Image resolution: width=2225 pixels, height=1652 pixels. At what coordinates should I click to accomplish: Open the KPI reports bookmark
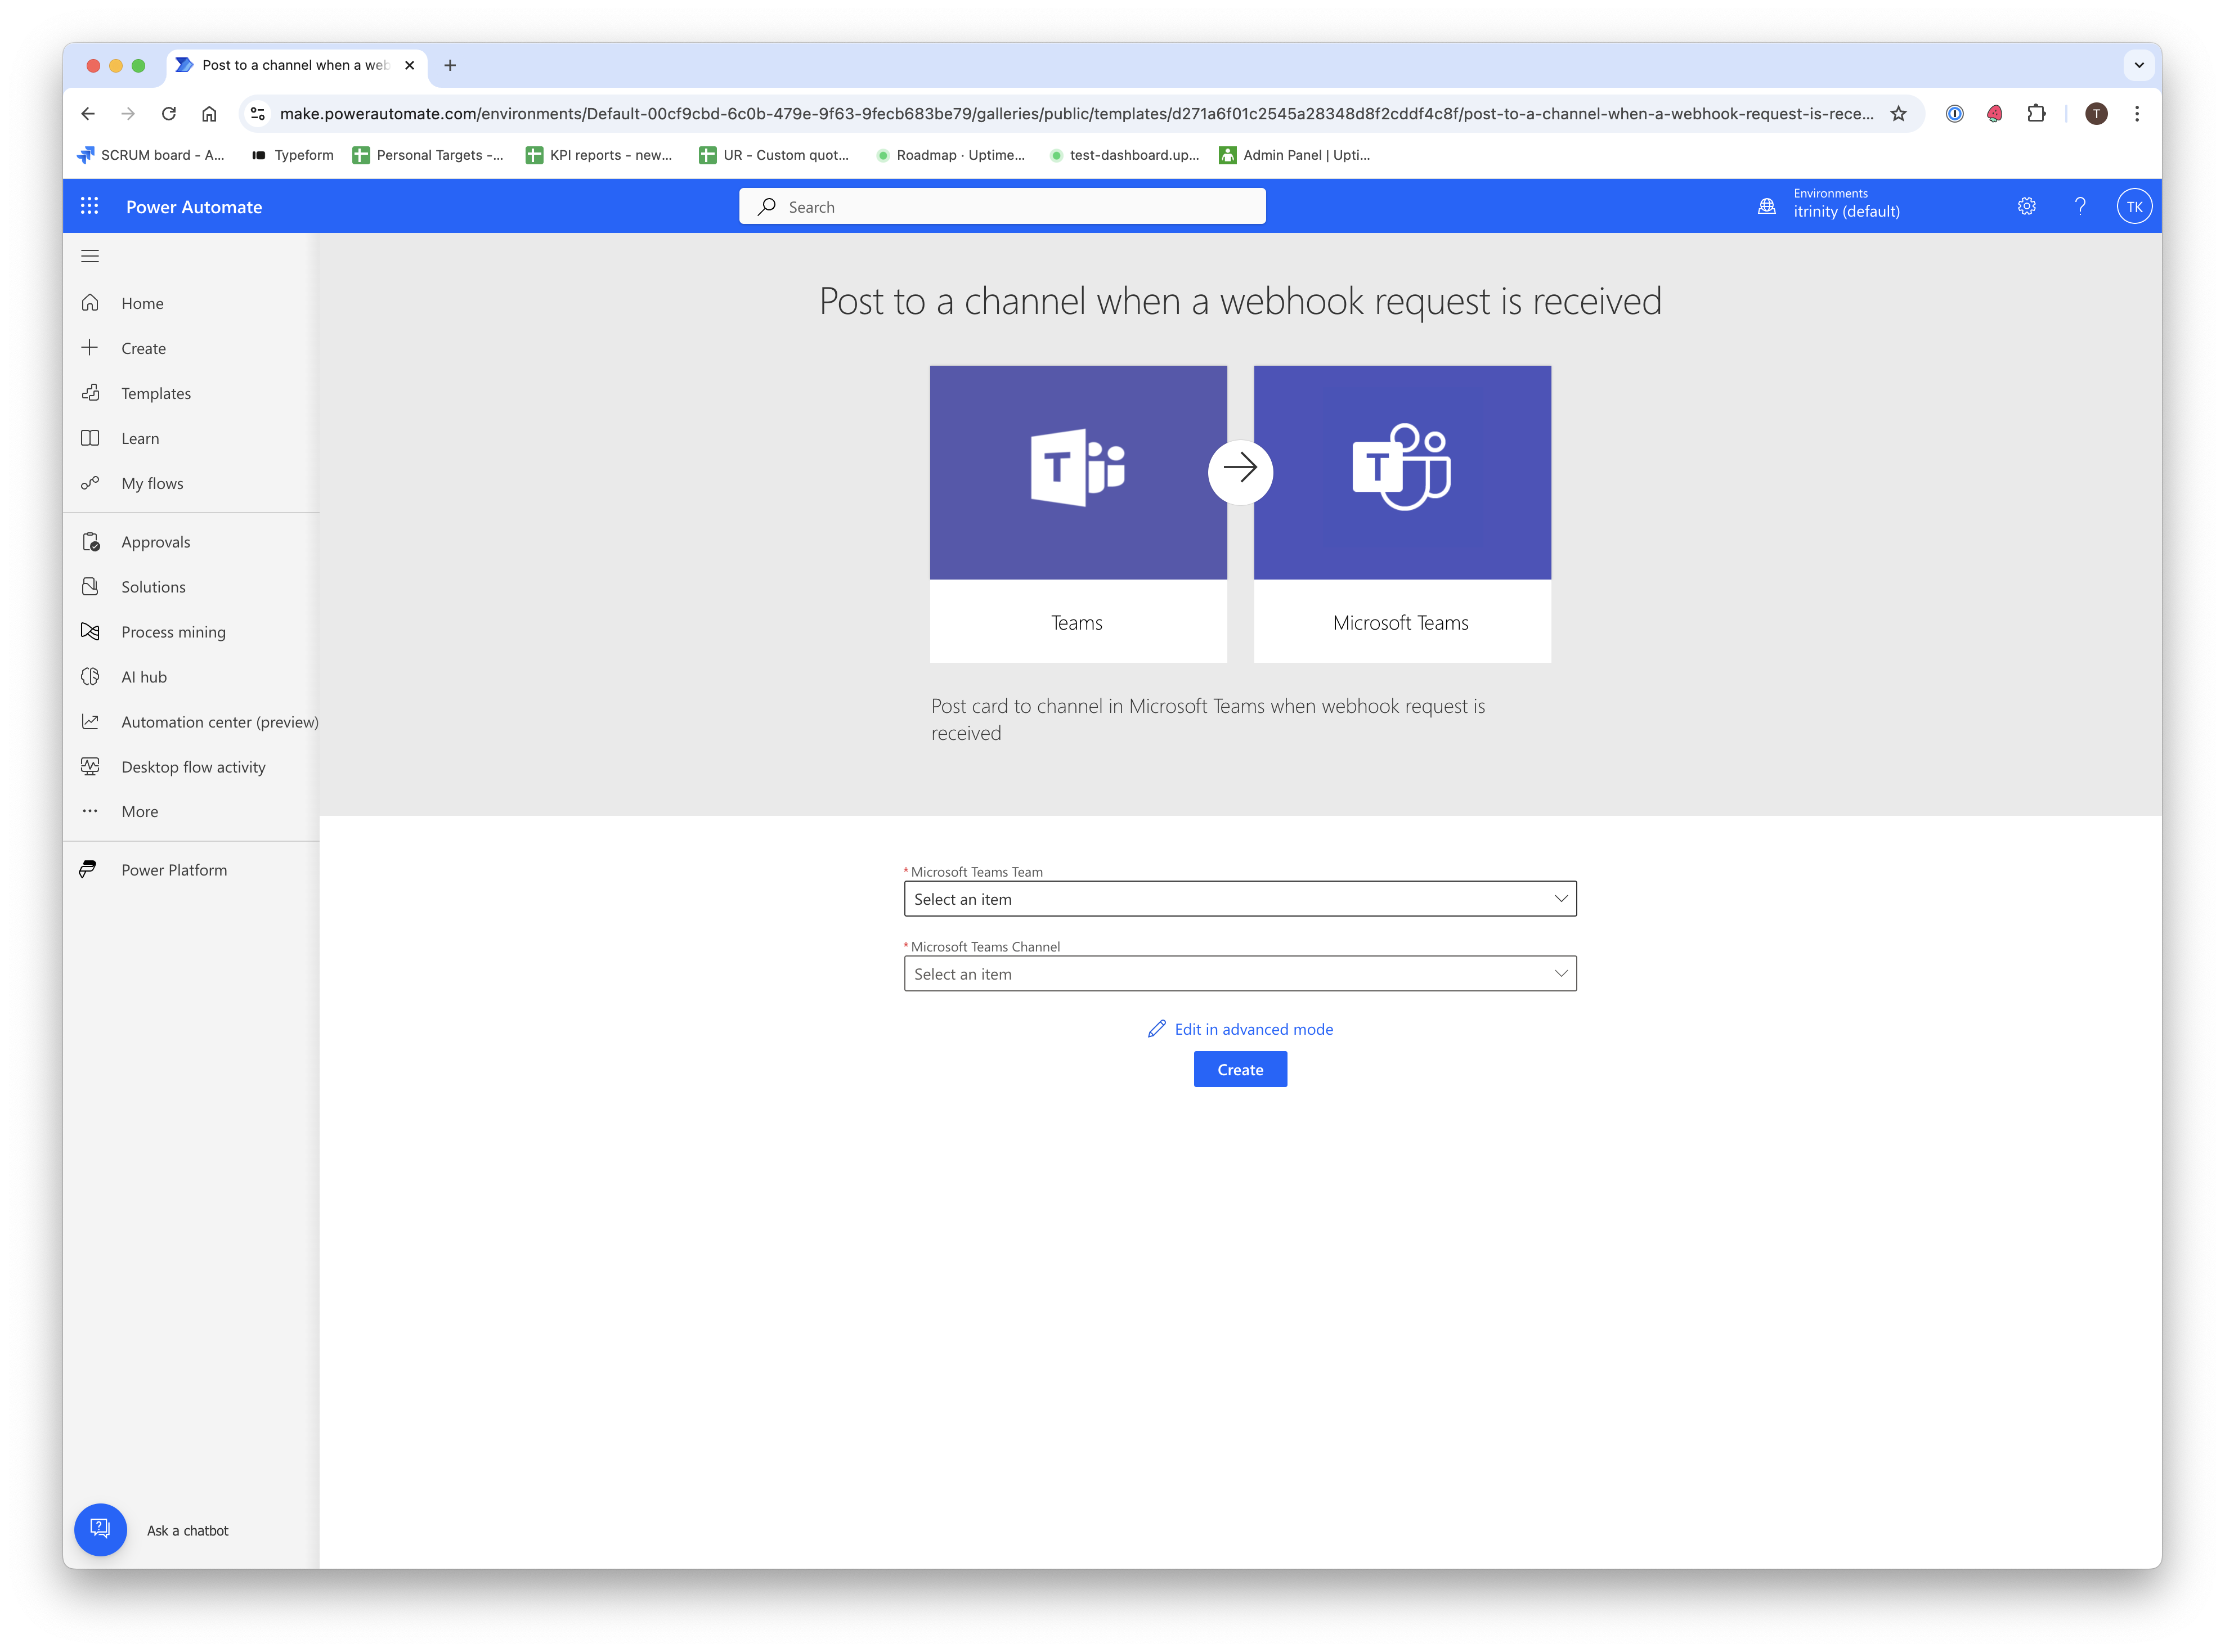[599, 155]
